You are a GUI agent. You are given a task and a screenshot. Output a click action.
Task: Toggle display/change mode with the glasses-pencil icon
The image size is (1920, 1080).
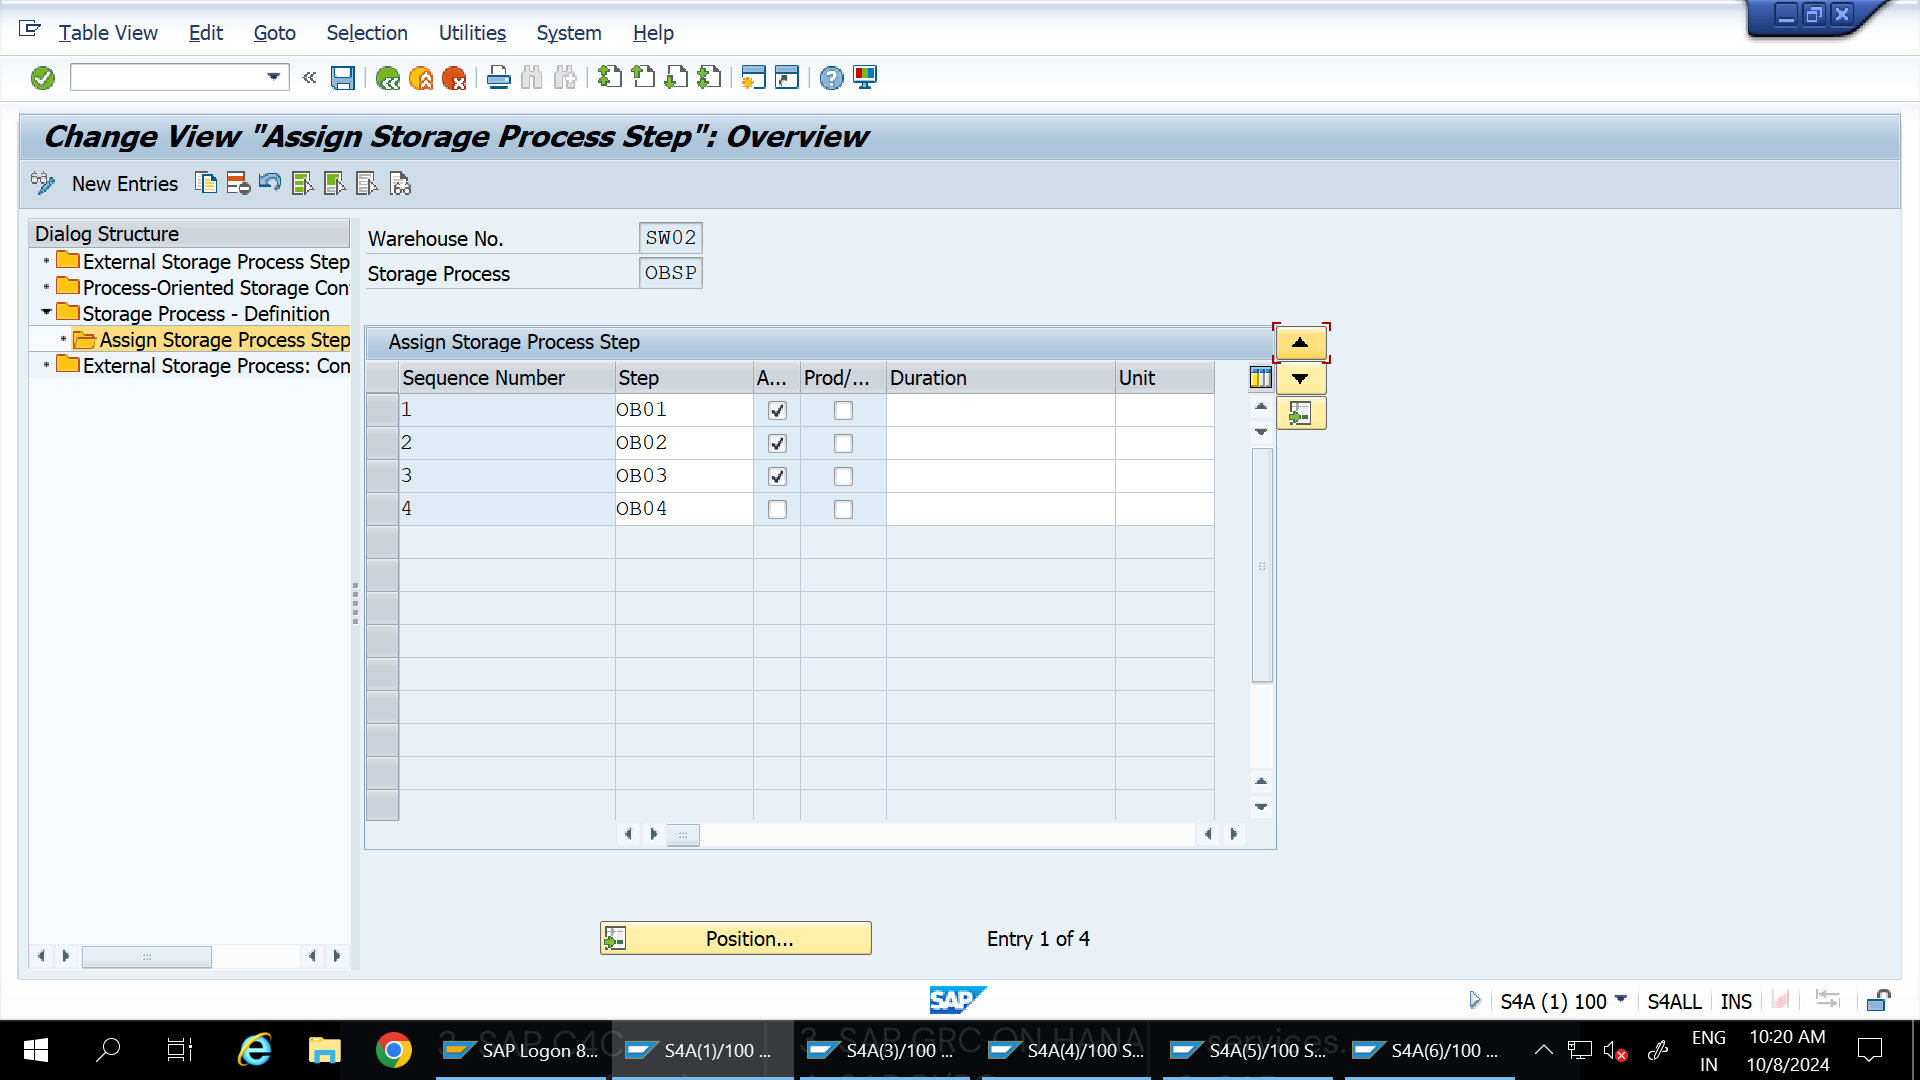coord(42,184)
